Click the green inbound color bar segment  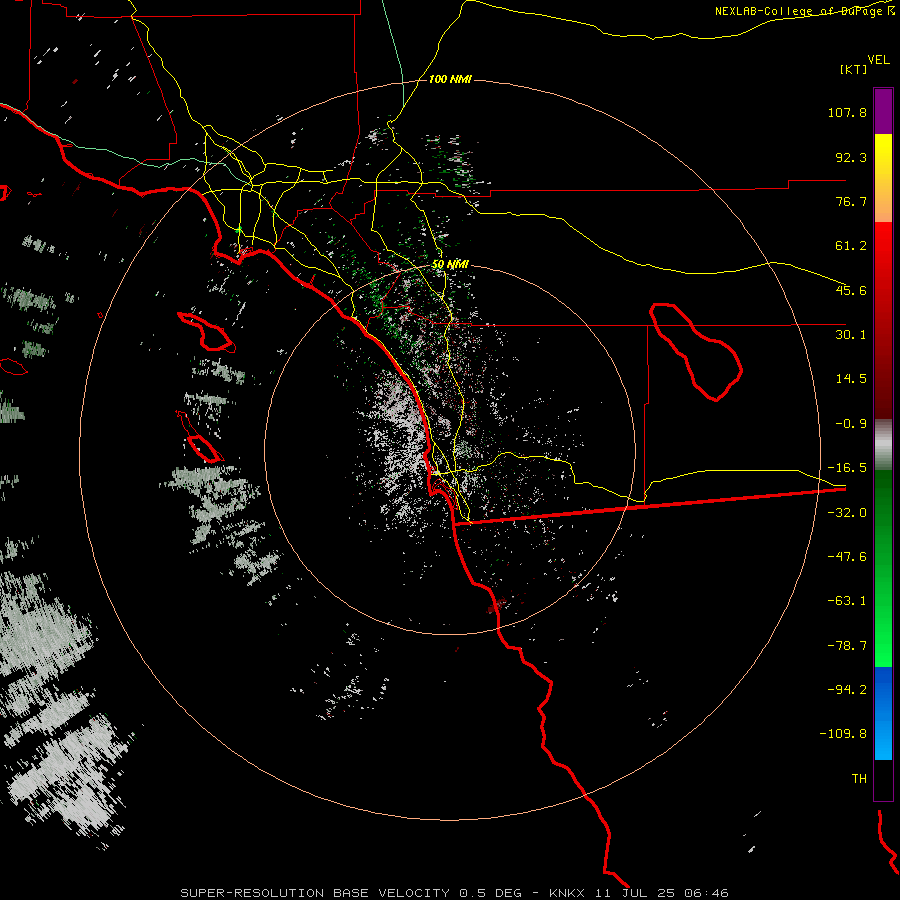coord(883,568)
